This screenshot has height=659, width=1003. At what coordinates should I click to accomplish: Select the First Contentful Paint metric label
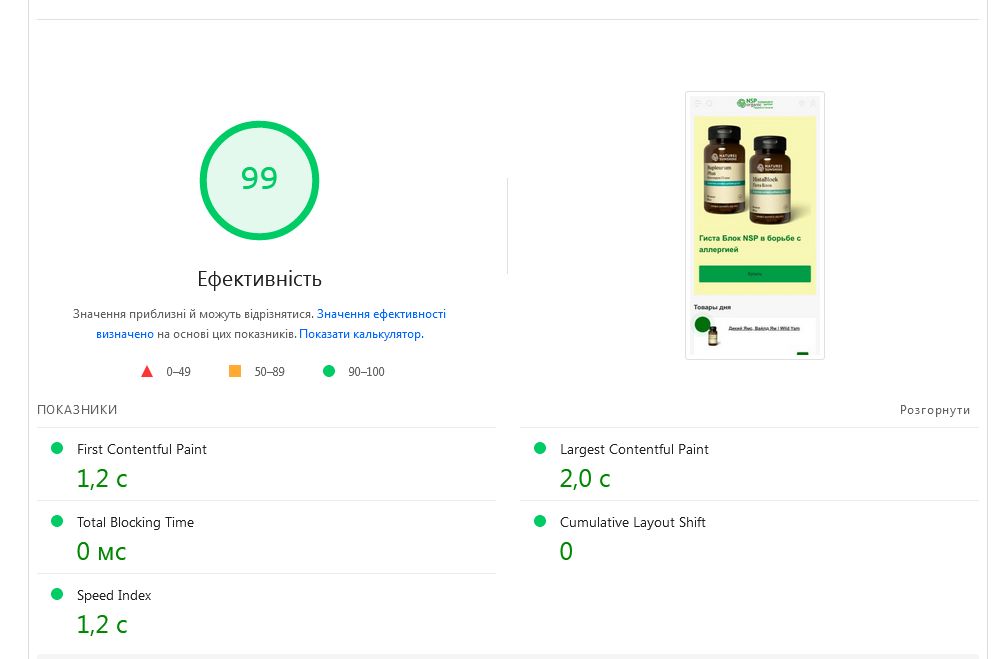point(142,449)
